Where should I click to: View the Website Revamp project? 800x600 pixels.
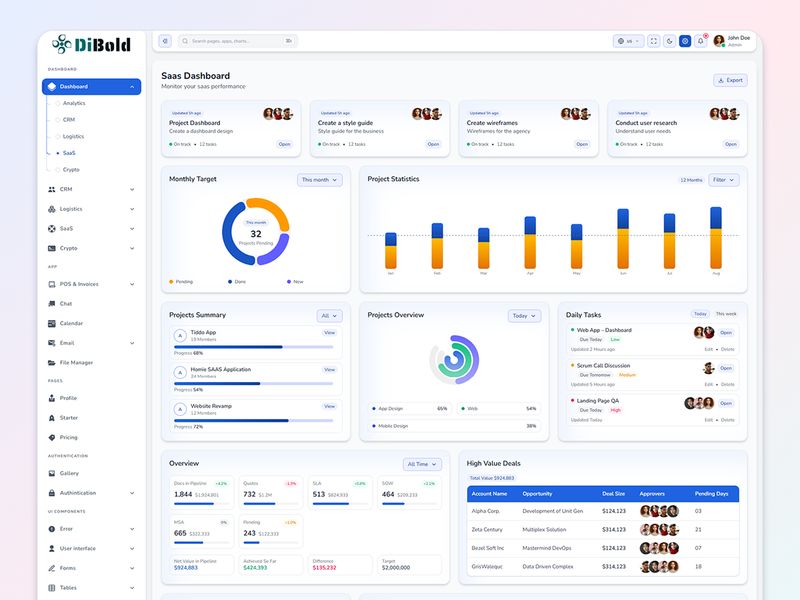[330, 407]
